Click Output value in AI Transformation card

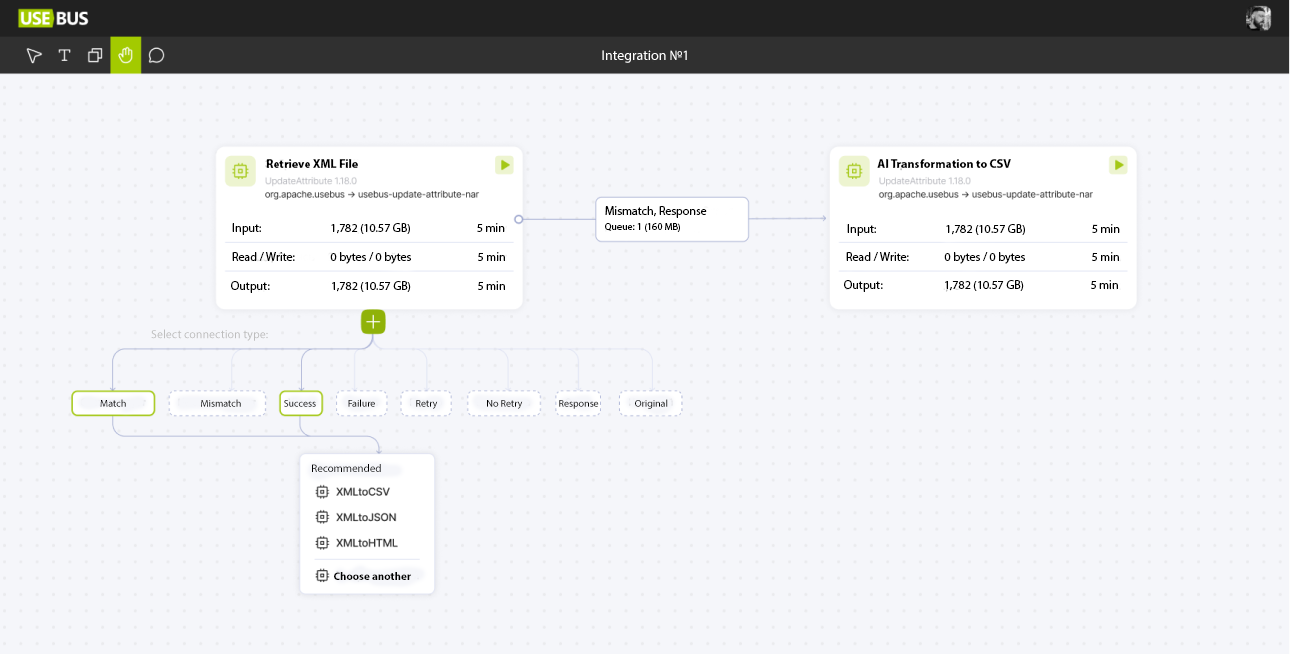click(x=984, y=285)
